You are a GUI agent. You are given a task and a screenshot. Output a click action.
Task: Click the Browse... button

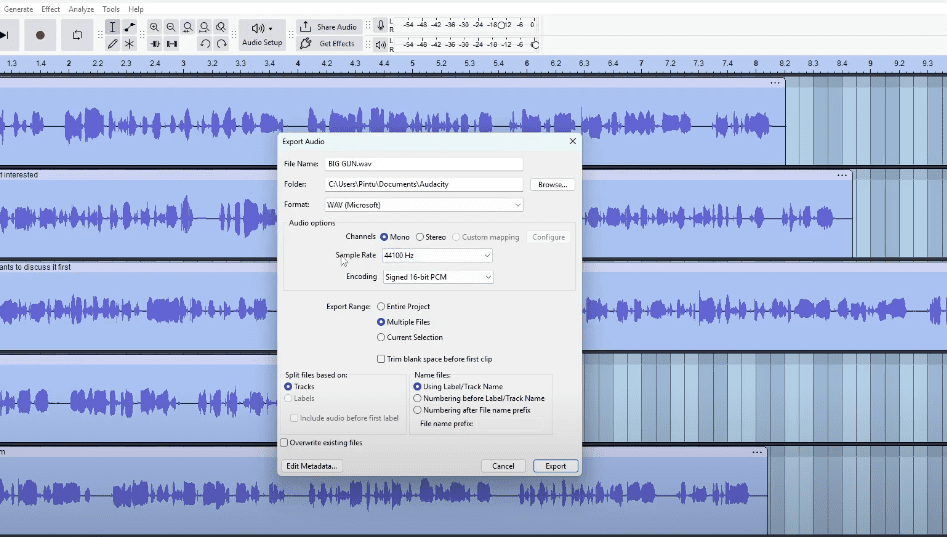553,185
